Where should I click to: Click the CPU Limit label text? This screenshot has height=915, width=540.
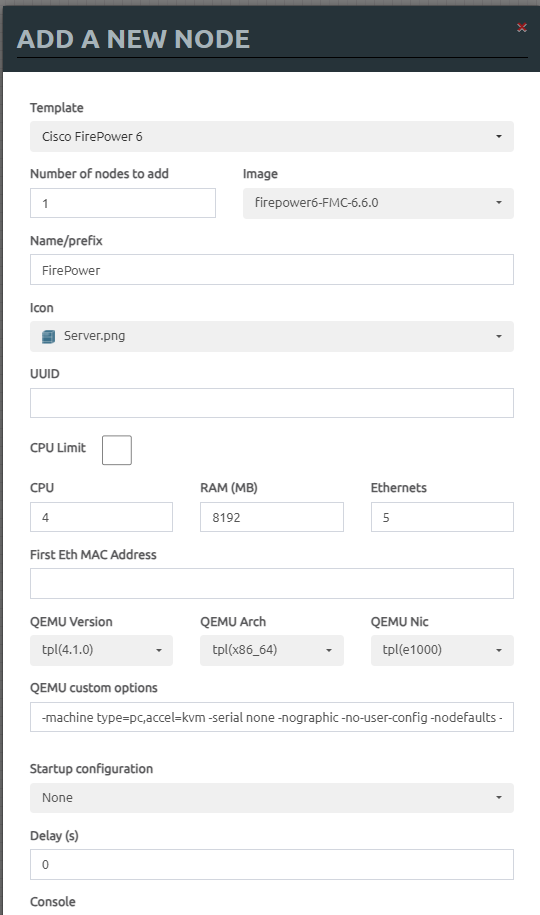(x=58, y=448)
